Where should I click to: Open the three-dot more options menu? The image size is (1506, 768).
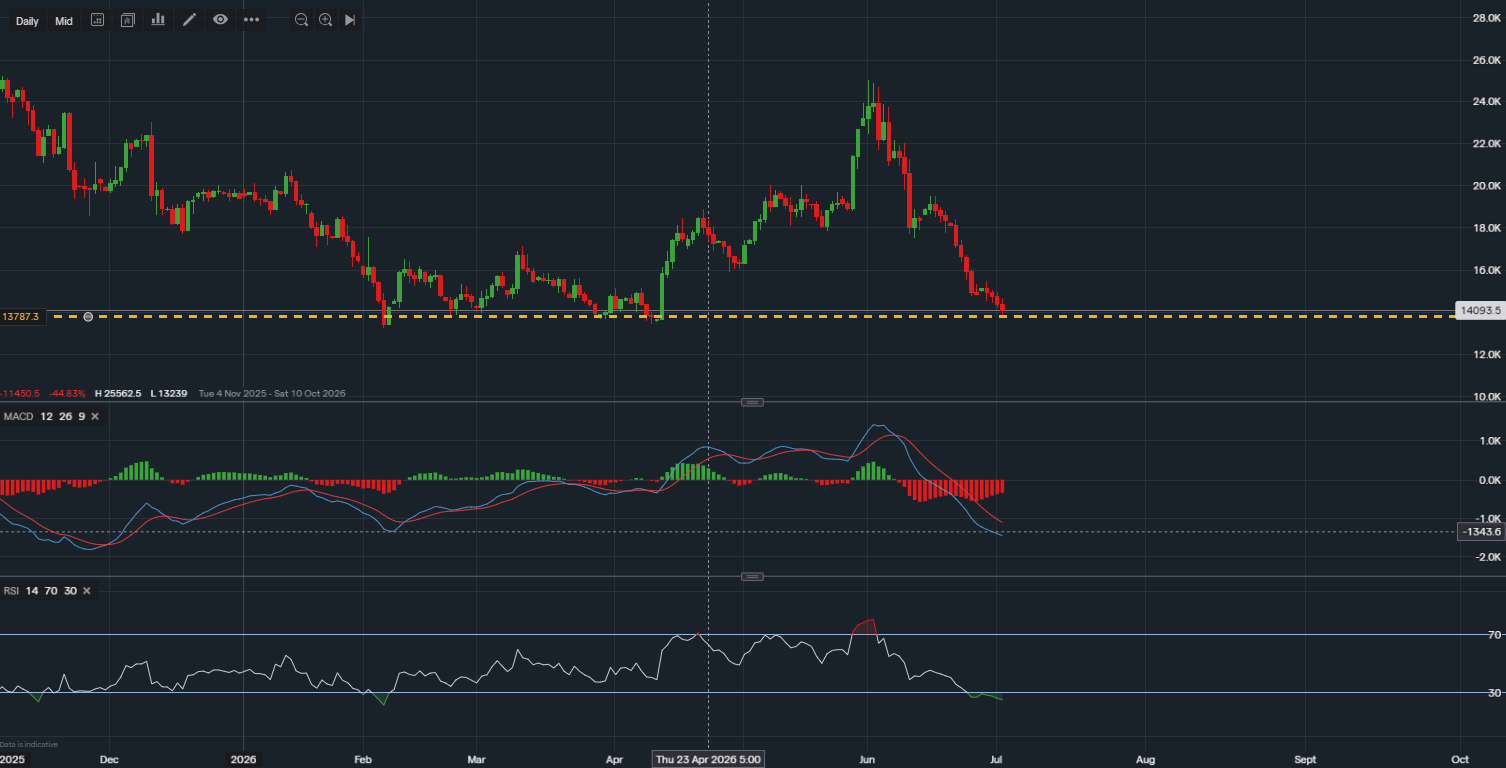click(251, 20)
